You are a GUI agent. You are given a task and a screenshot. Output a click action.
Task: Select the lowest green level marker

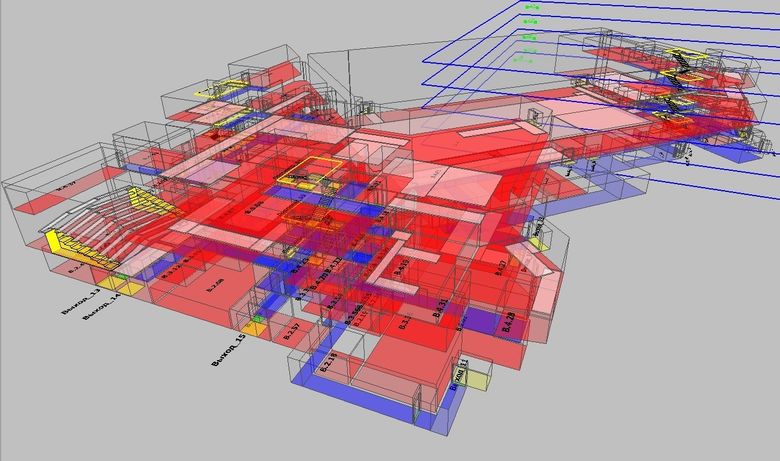[522, 61]
